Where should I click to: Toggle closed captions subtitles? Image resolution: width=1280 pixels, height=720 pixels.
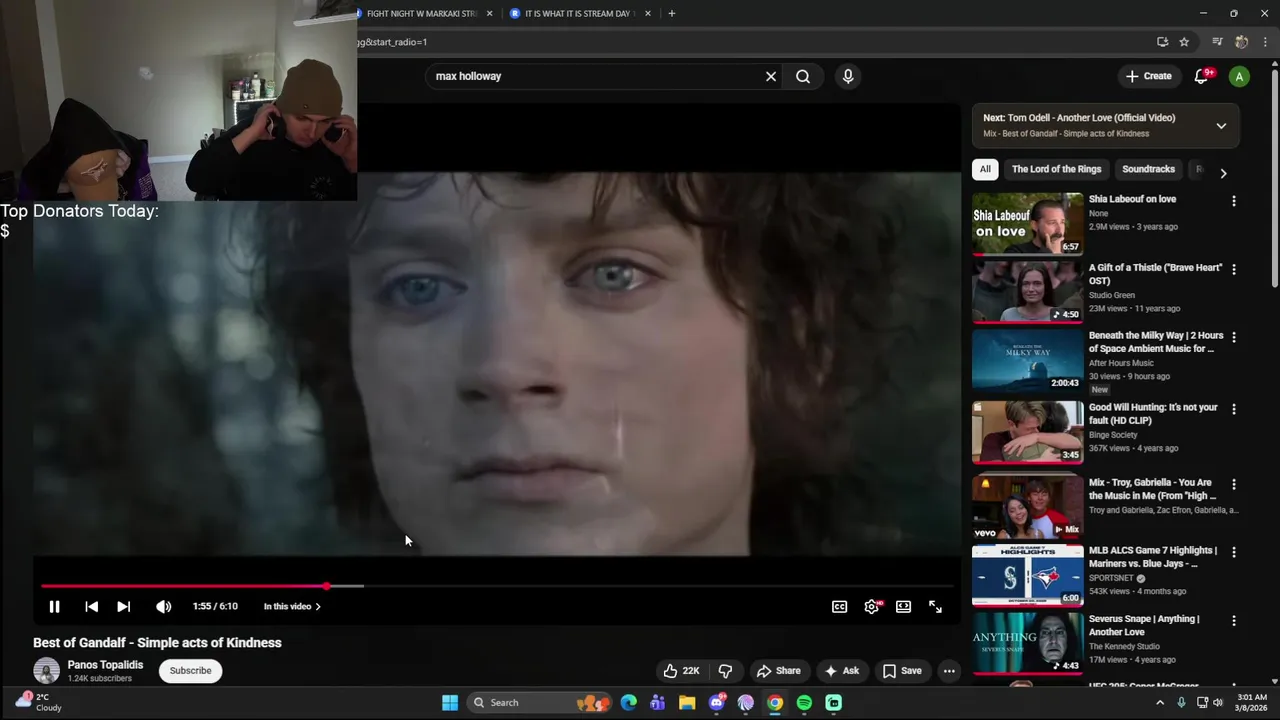(840, 606)
